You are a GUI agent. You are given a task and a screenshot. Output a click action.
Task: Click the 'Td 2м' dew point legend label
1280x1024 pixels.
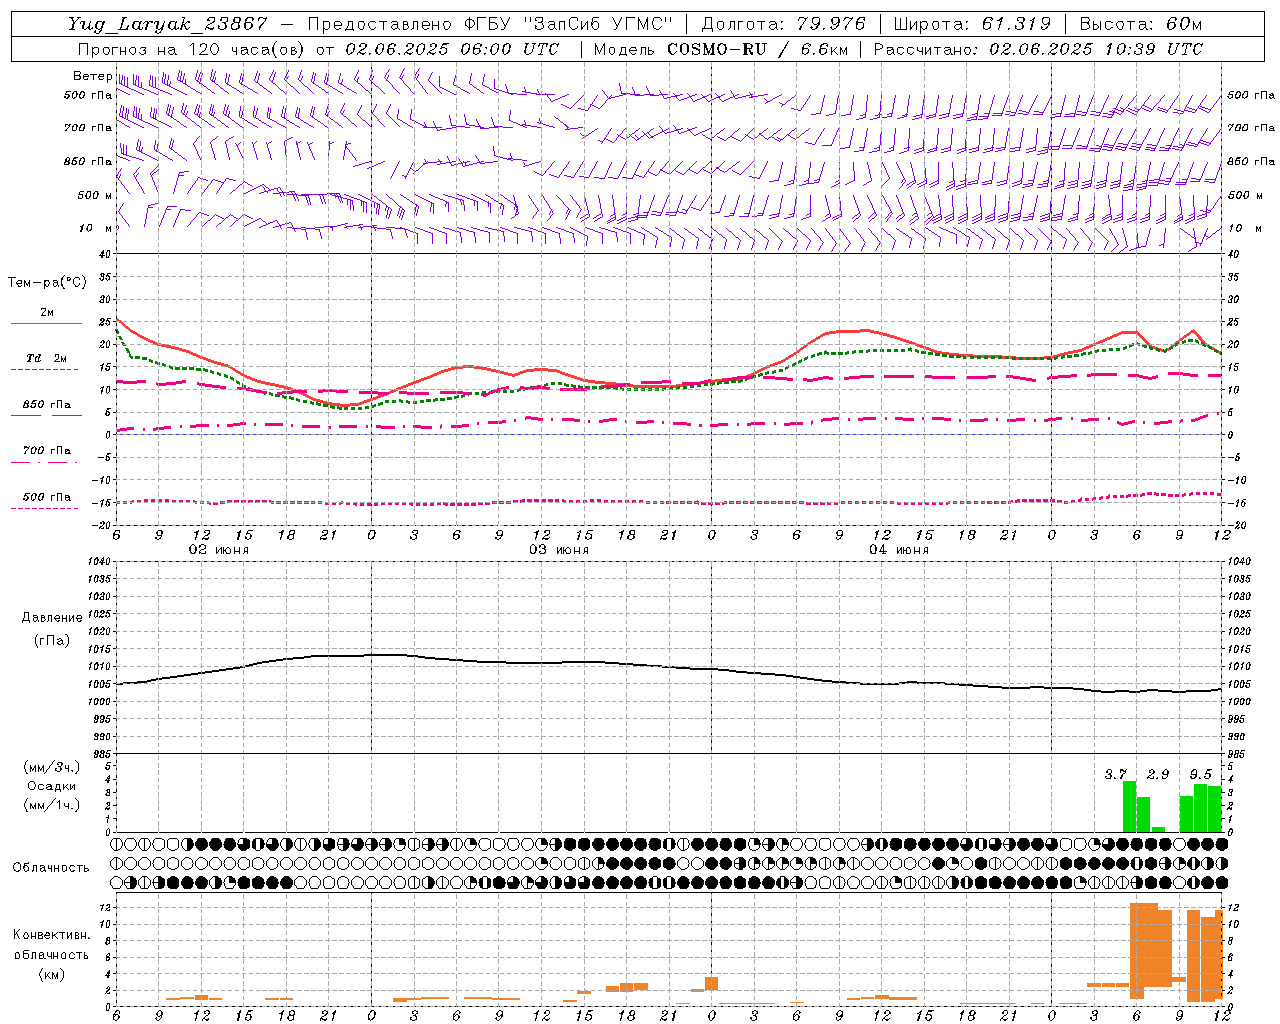click(47, 358)
